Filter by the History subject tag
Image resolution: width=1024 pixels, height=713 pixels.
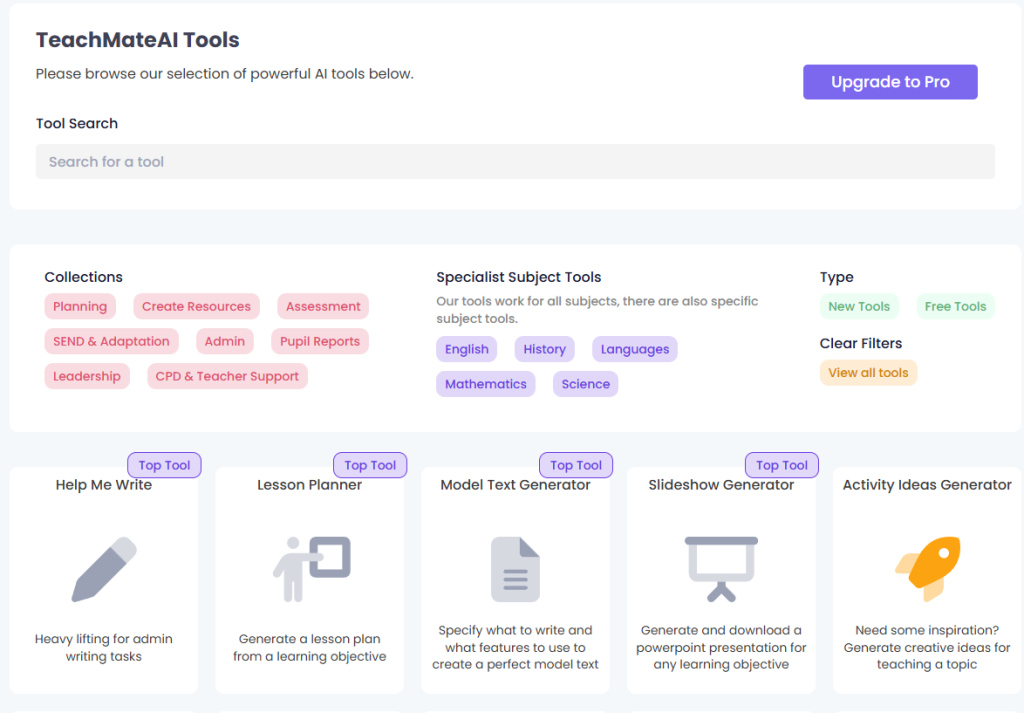tap(544, 348)
